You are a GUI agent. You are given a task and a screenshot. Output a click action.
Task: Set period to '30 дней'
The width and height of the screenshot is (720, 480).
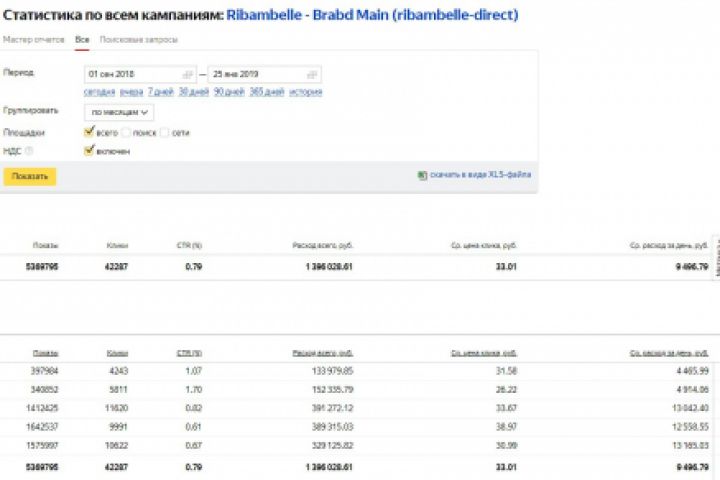pyautogui.click(x=193, y=92)
